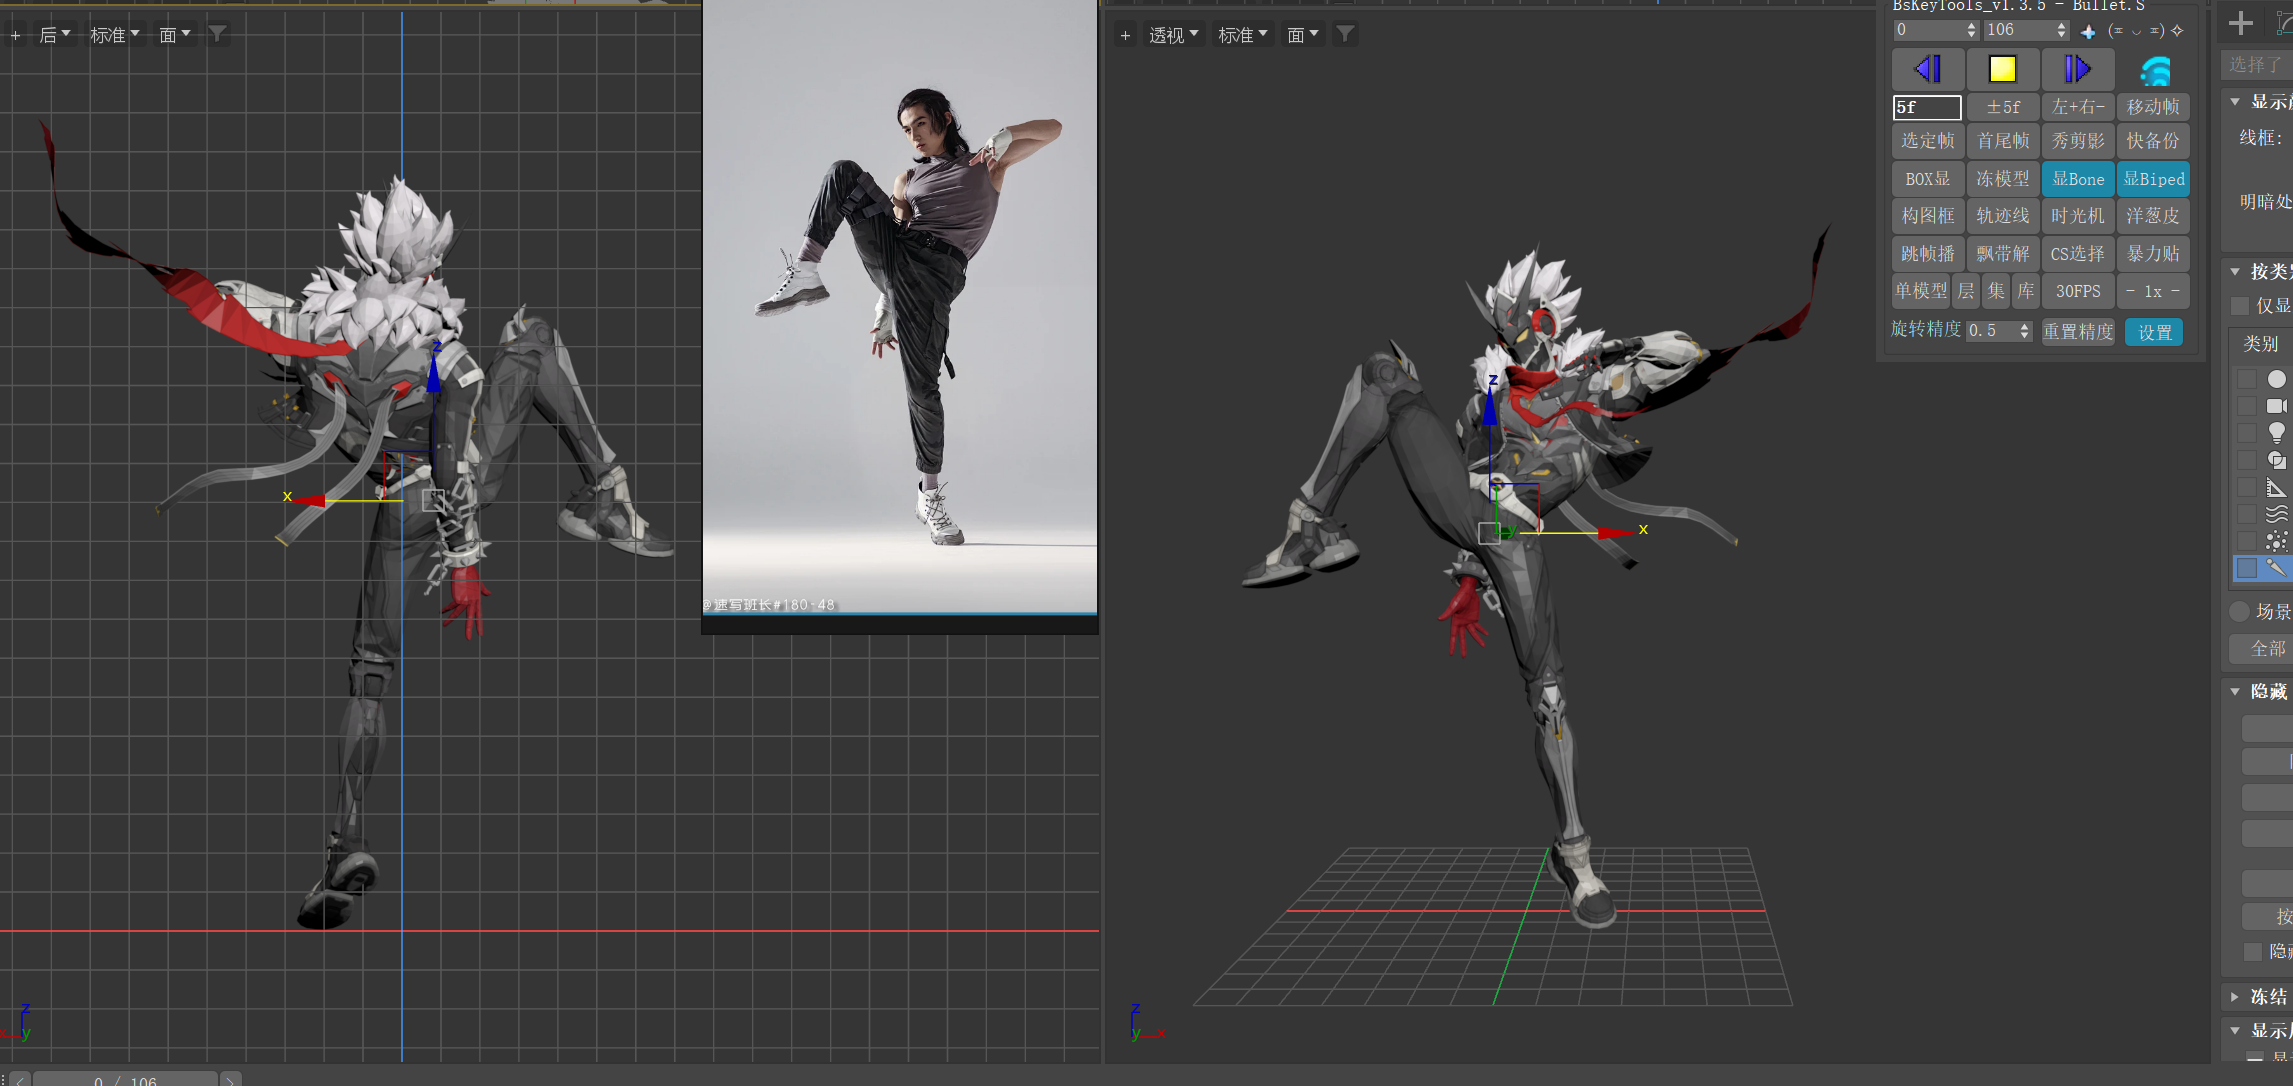The width and height of the screenshot is (2293, 1086).
Task: Click the filter funnel icon in left viewport
Action: click(x=217, y=35)
